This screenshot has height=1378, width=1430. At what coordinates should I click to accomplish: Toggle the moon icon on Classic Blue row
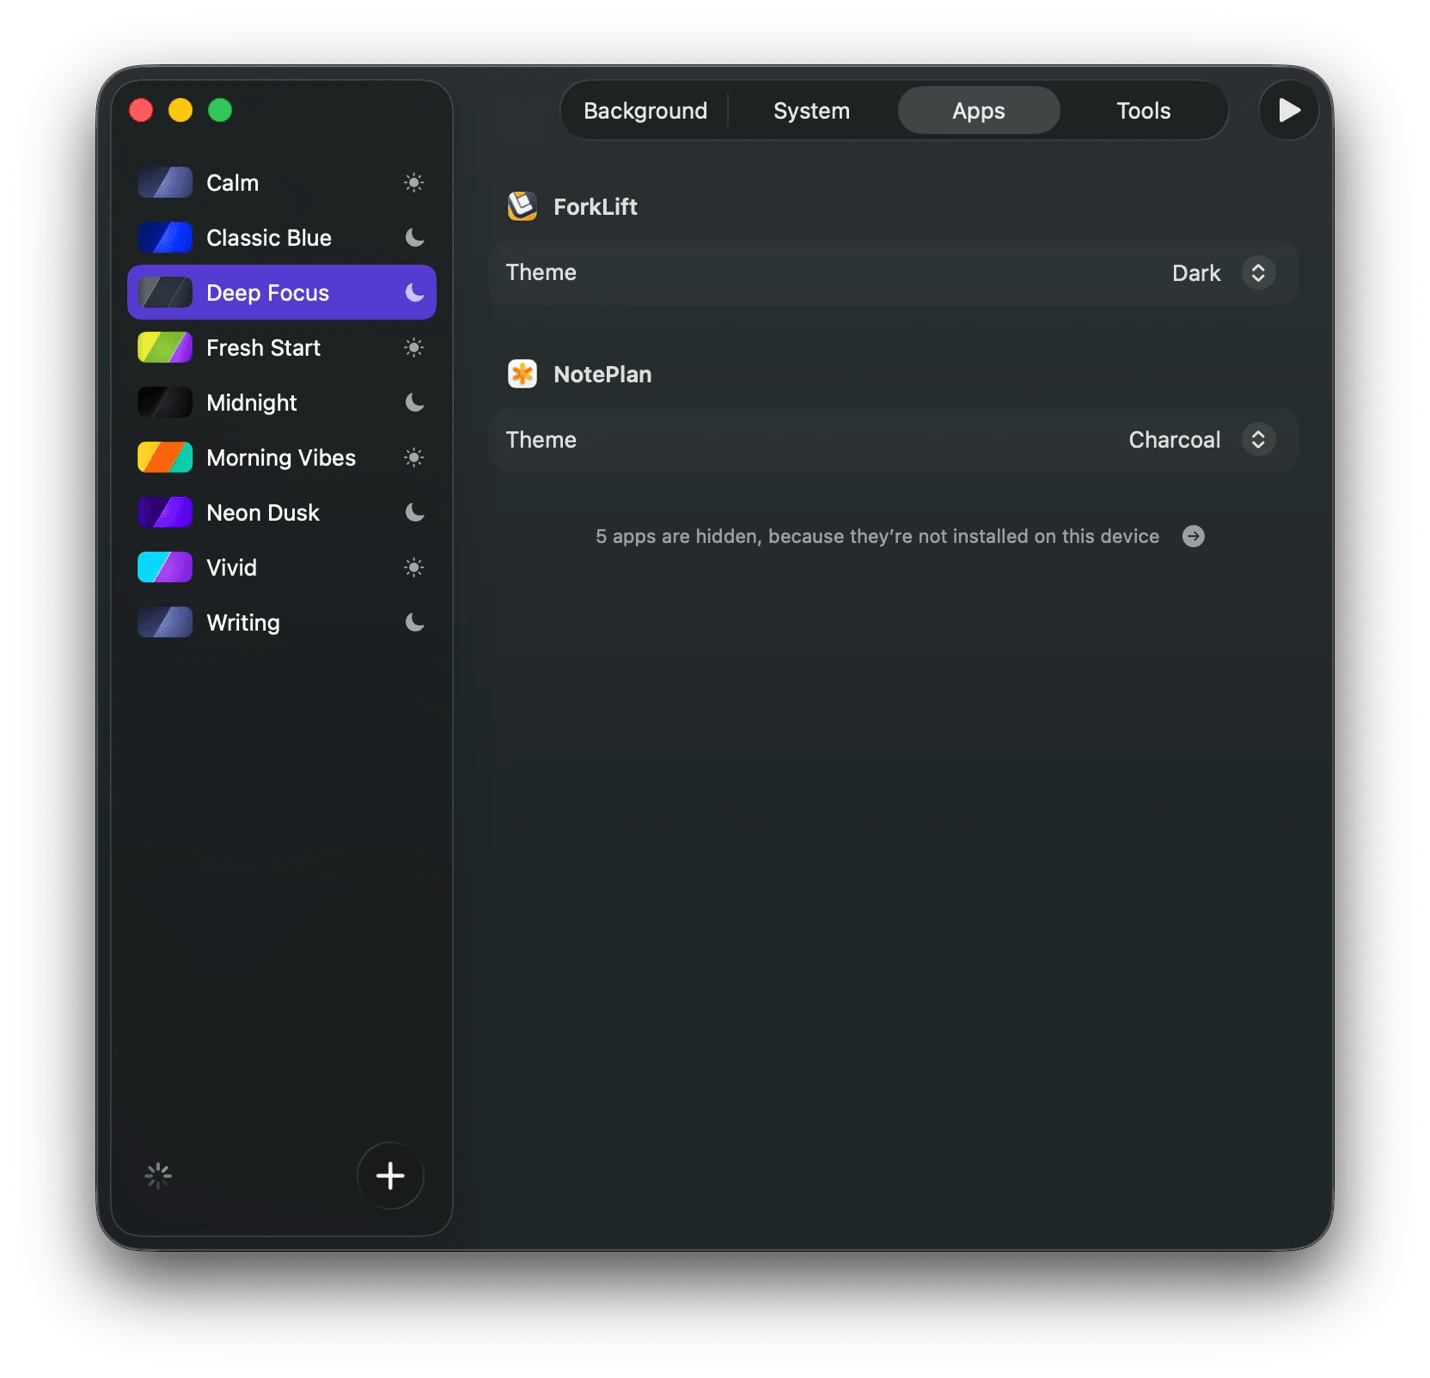click(414, 238)
